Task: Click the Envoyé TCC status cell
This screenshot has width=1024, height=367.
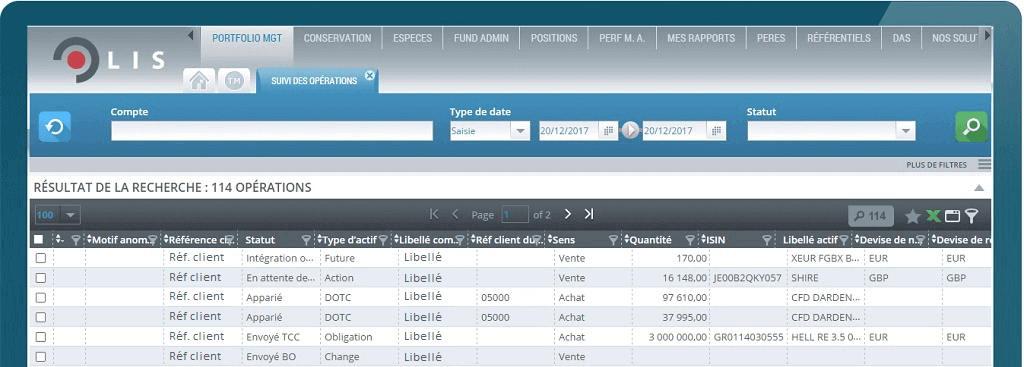Action: 273,337
